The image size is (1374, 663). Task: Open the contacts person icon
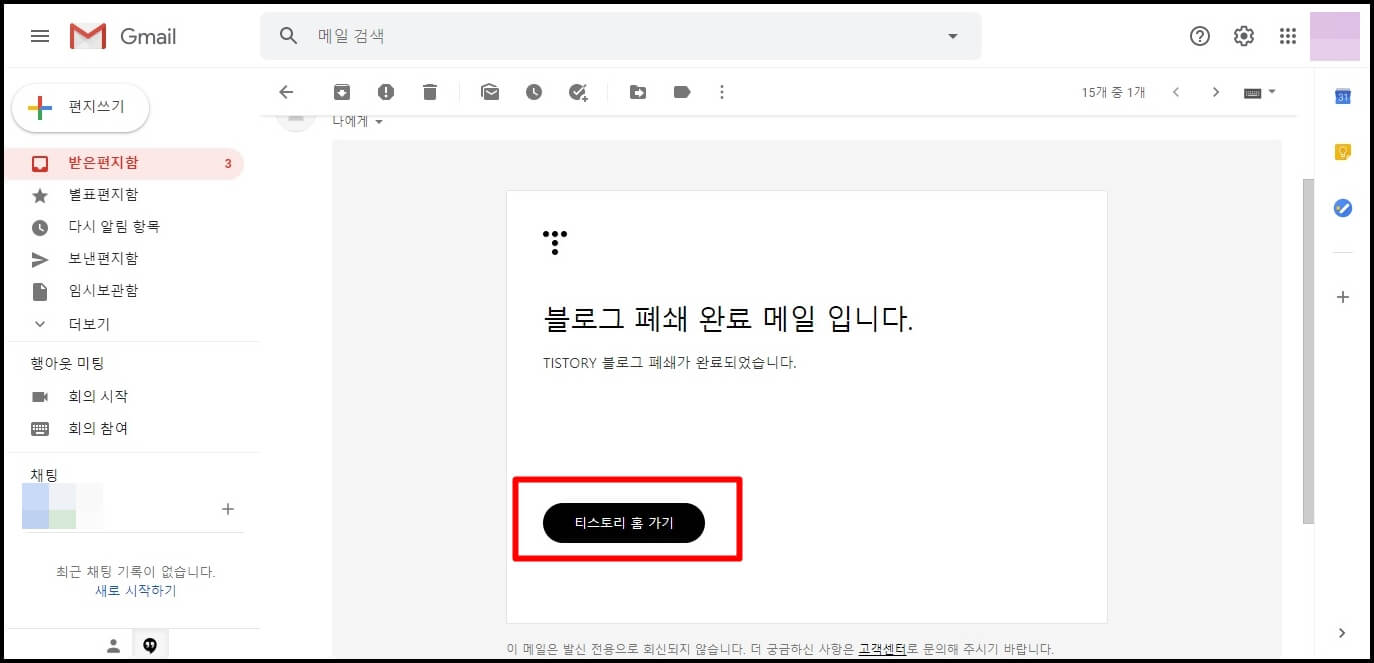point(113,646)
